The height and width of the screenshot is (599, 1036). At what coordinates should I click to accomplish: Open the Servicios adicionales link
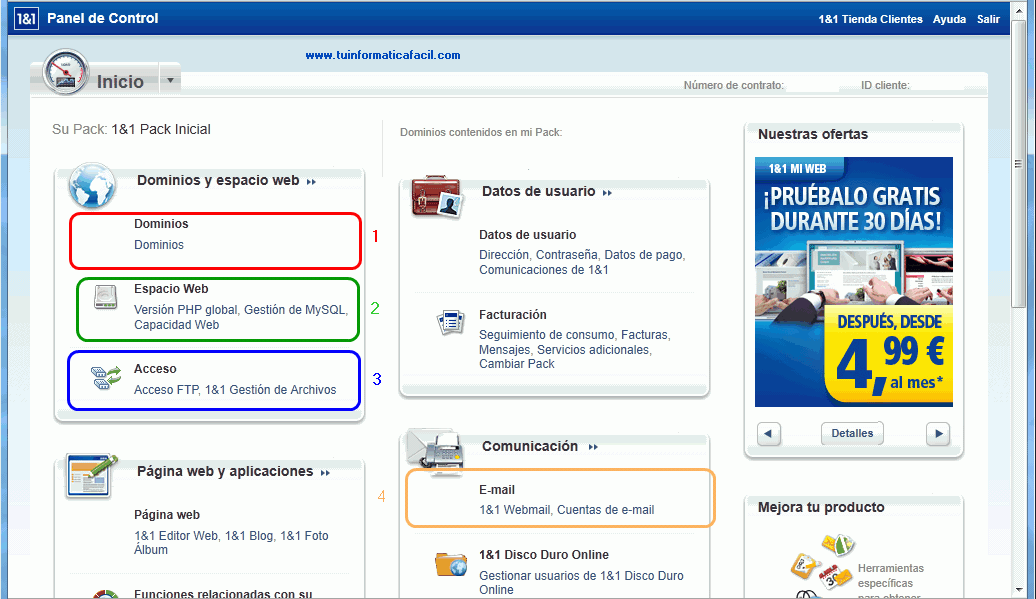593,349
